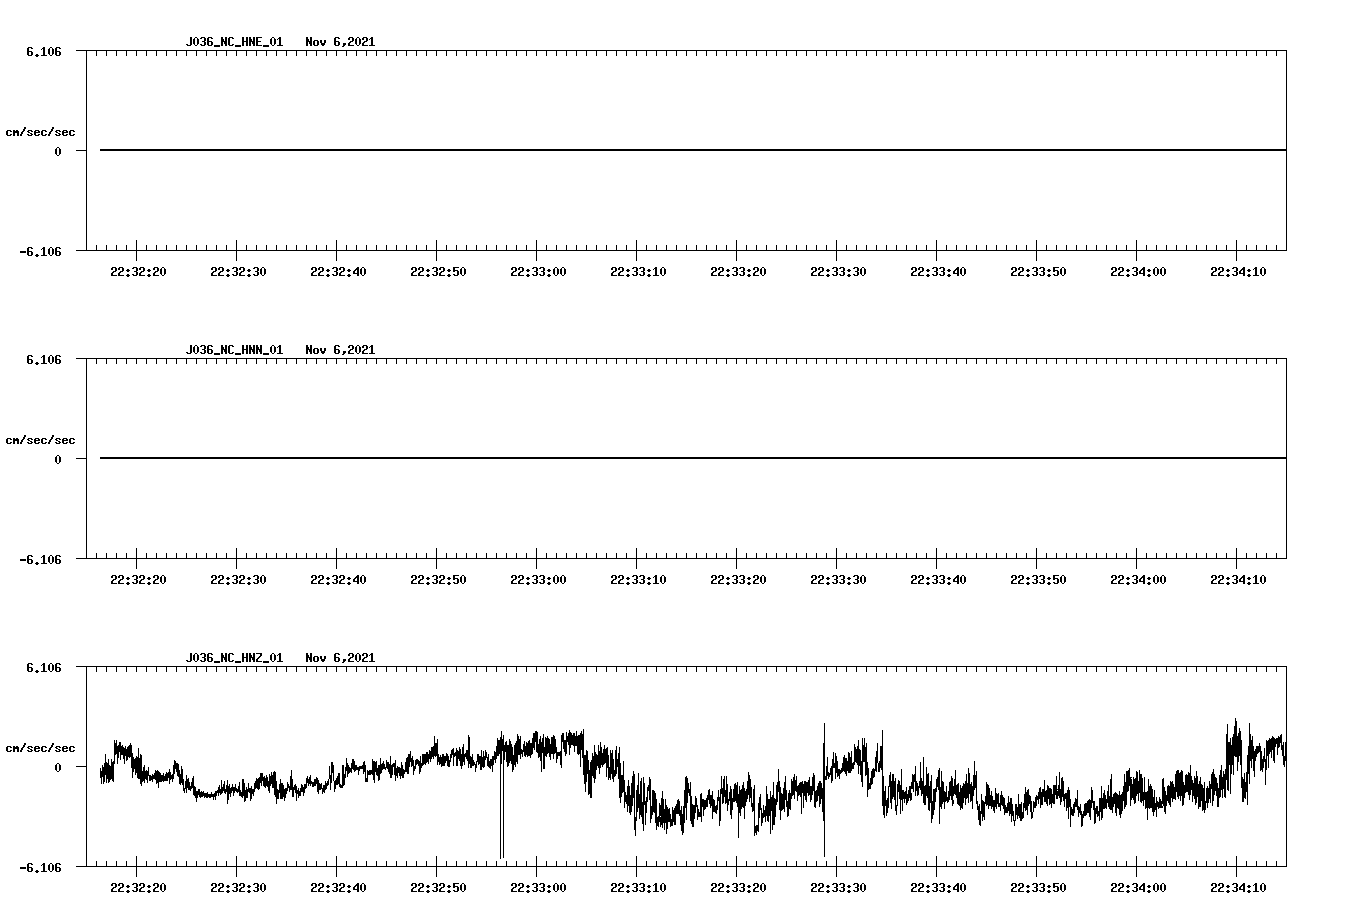
Task: Select the -6.106 lower limit on HNE plot
Action: pos(40,252)
